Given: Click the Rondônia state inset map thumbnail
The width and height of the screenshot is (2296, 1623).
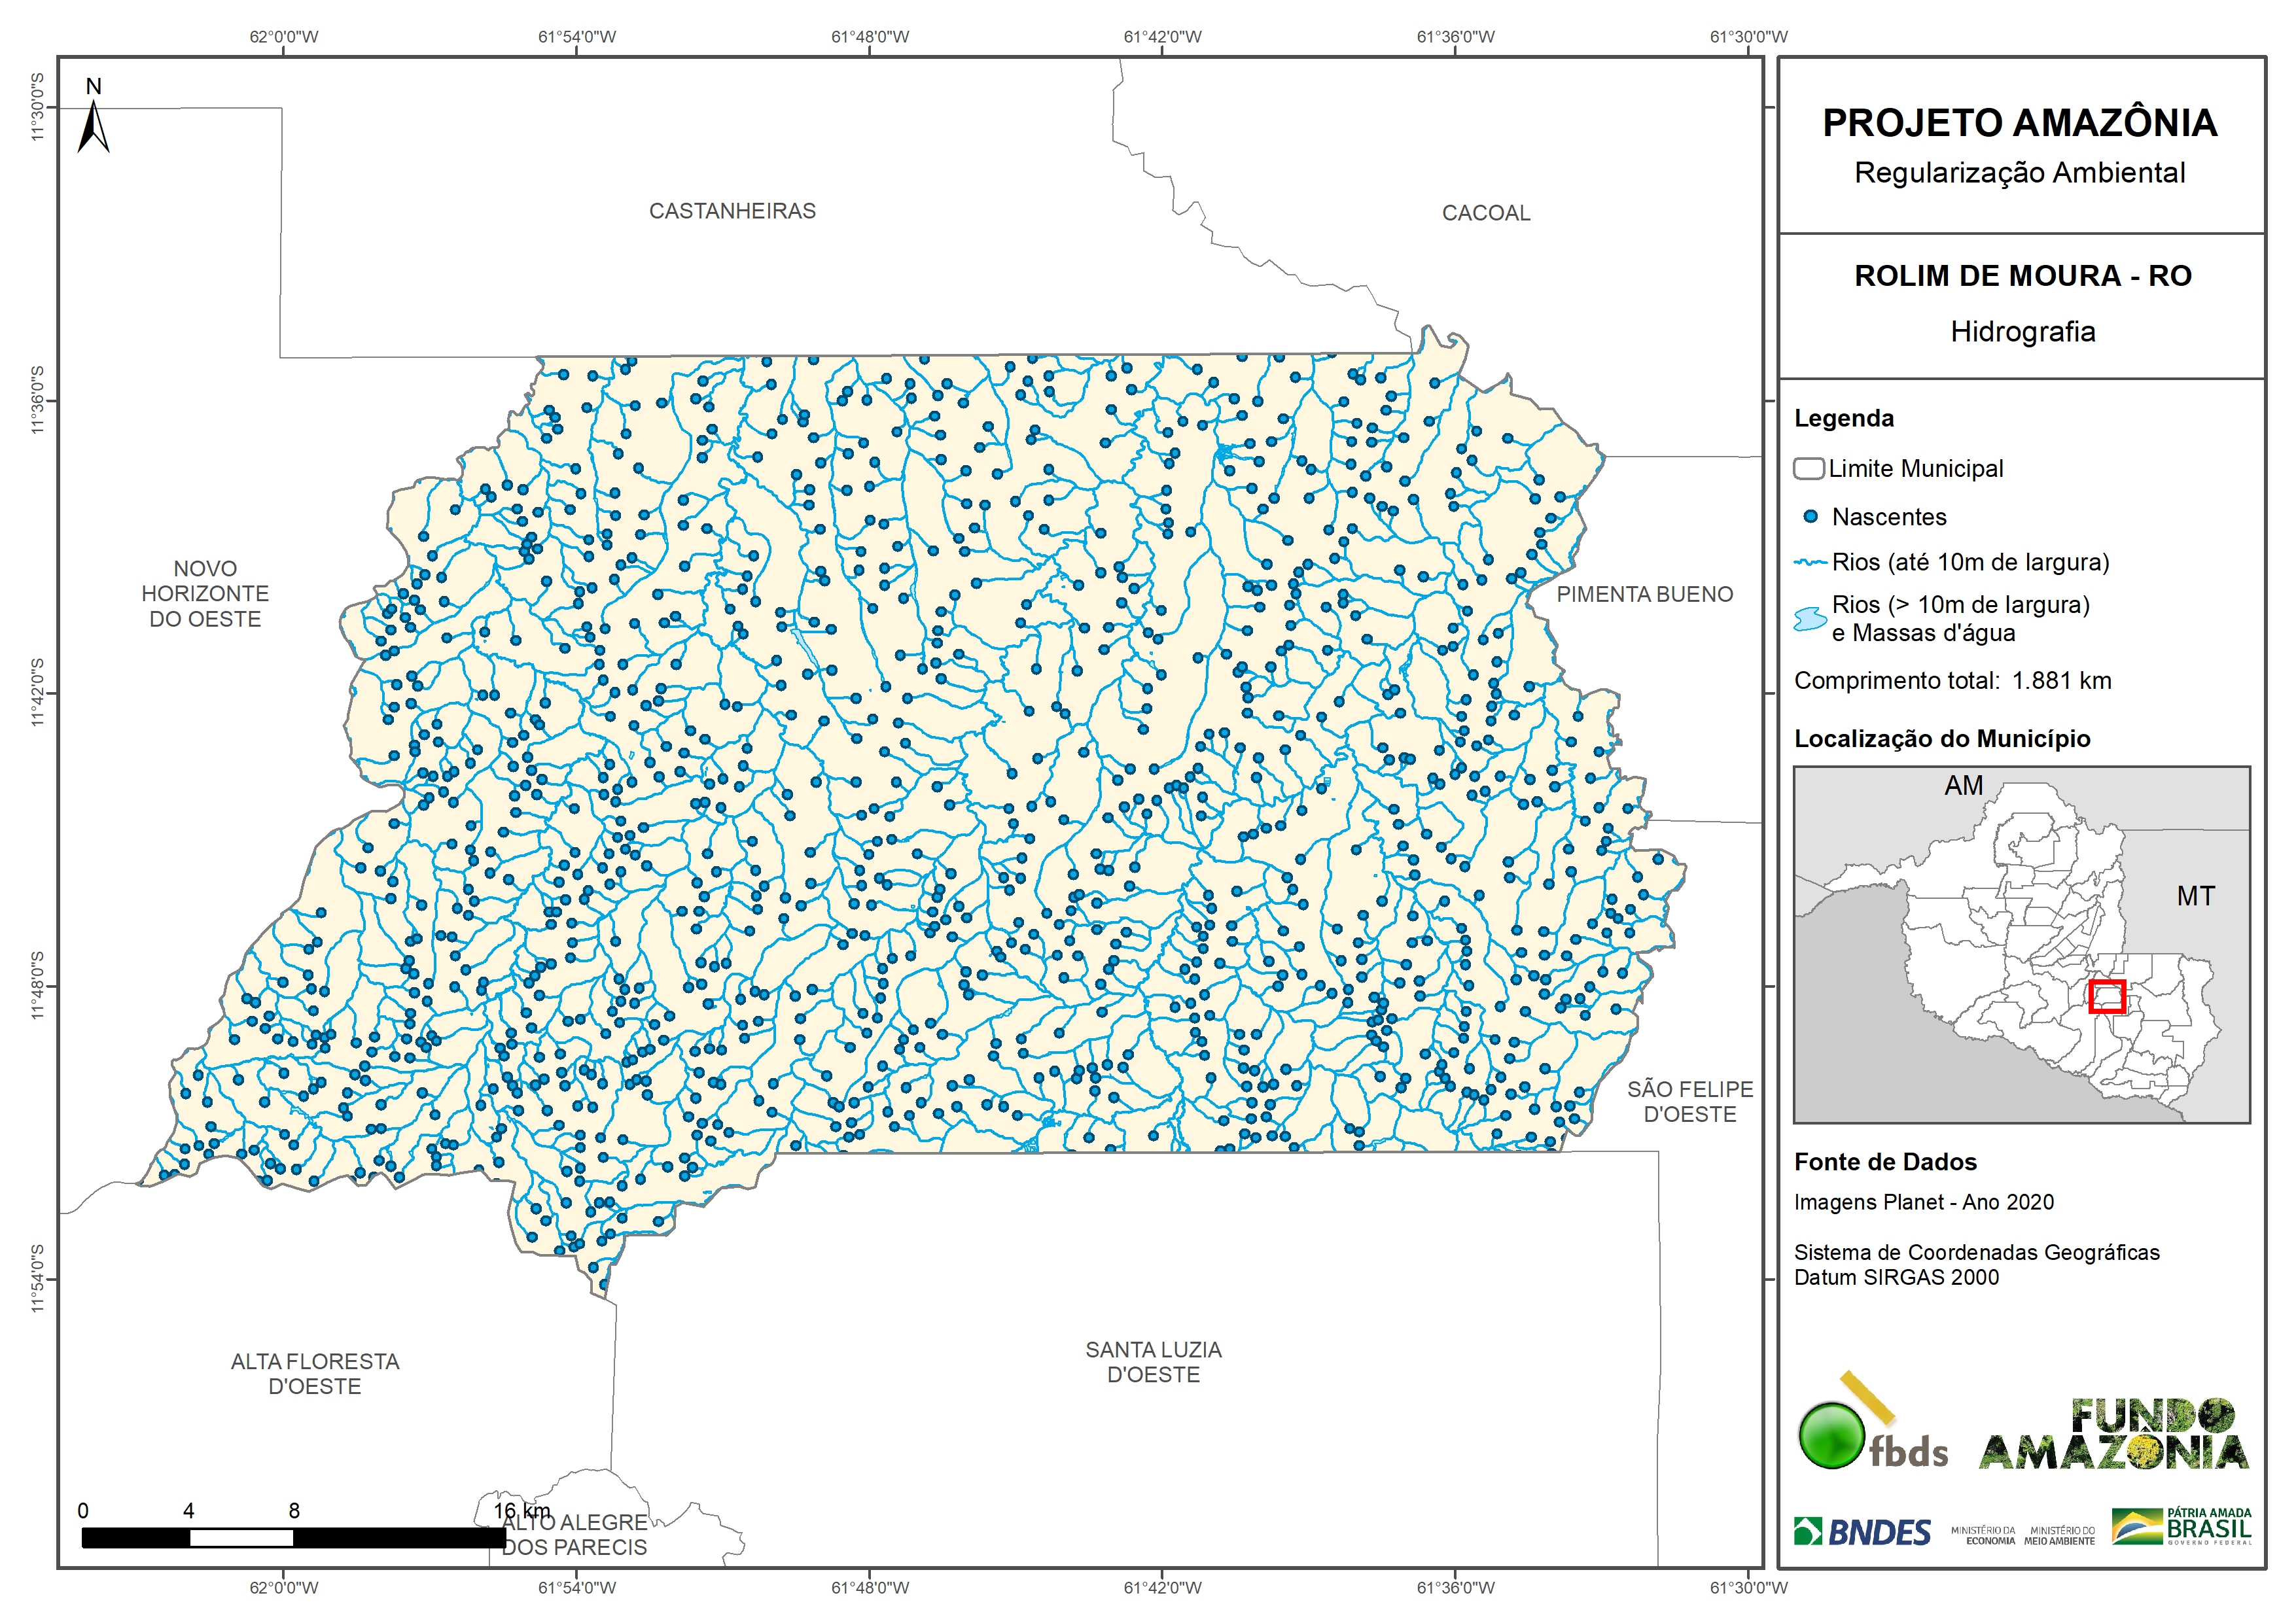Looking at the screenshot, I should [x=2021, y=945].
